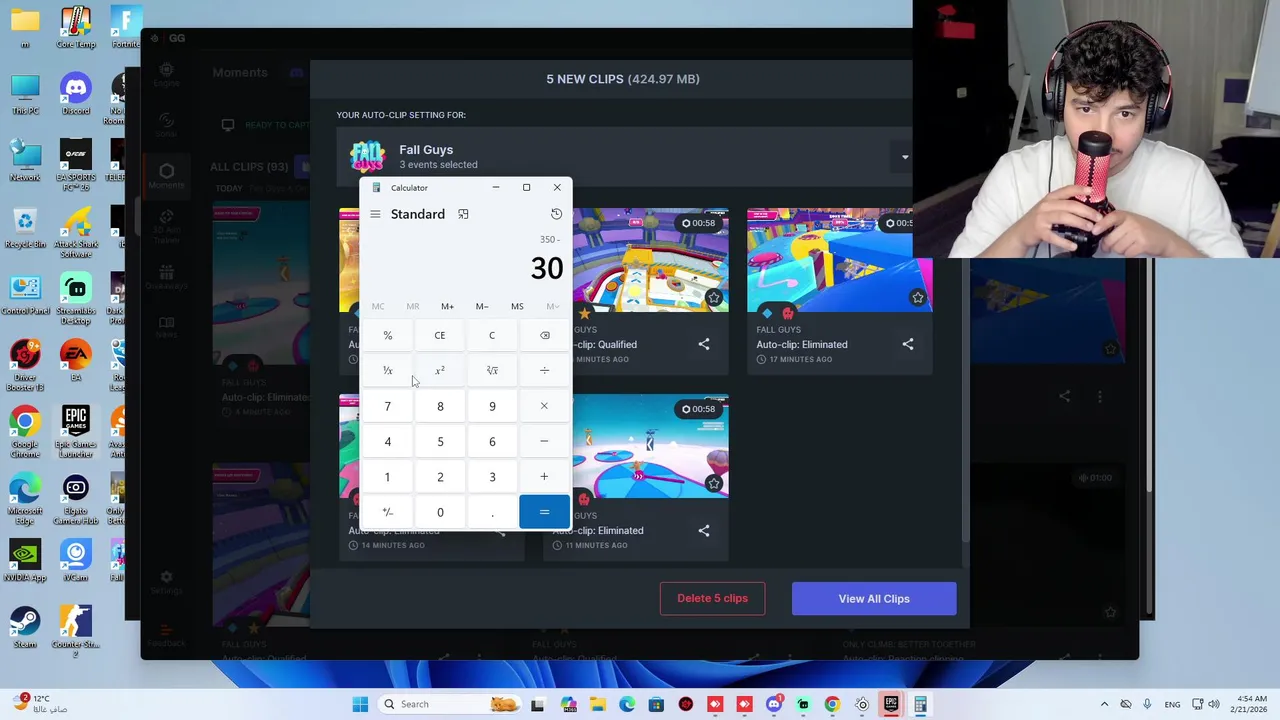Click the M- memory subtract button

[482, 306]
